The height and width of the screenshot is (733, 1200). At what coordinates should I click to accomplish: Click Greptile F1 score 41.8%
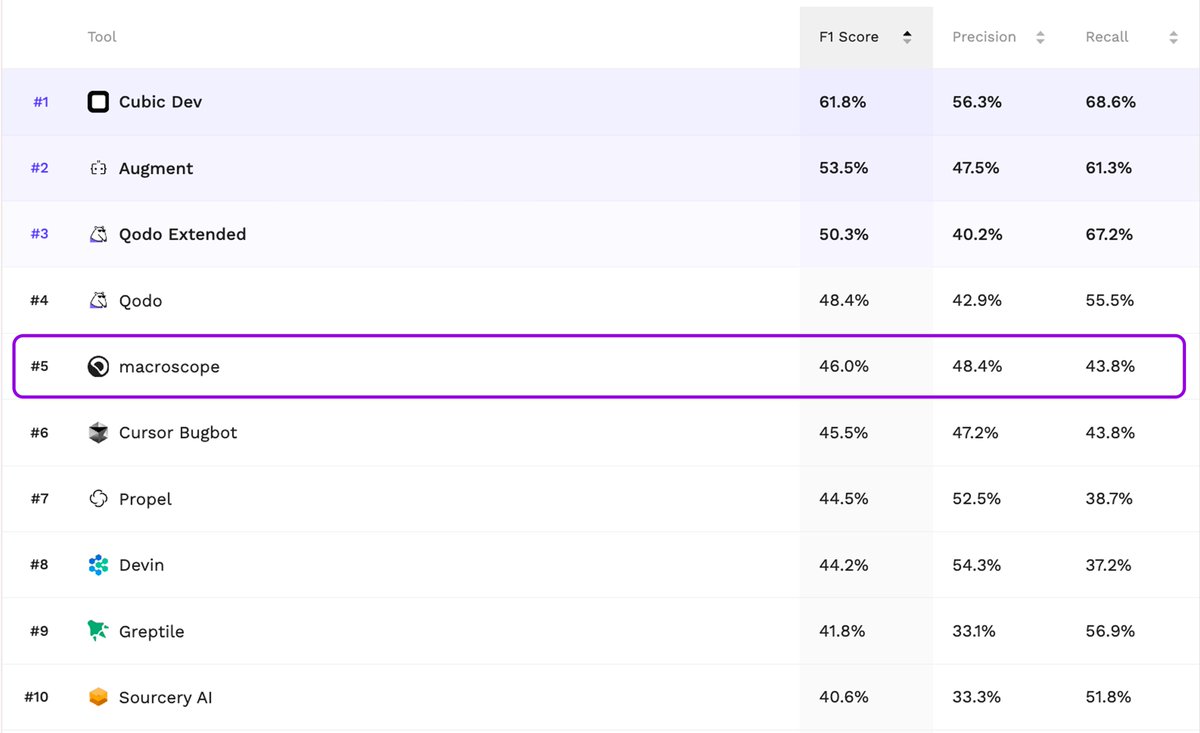point(842,631)
